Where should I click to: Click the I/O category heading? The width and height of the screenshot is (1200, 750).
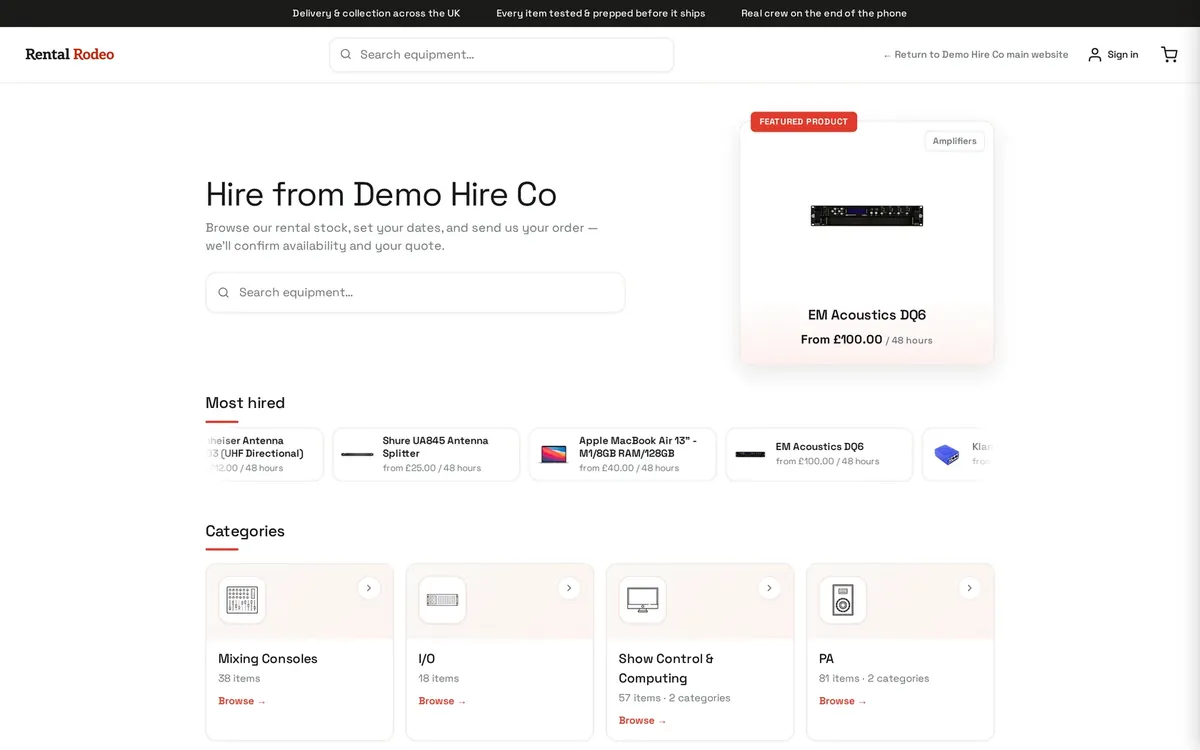(x=427, y=659)
